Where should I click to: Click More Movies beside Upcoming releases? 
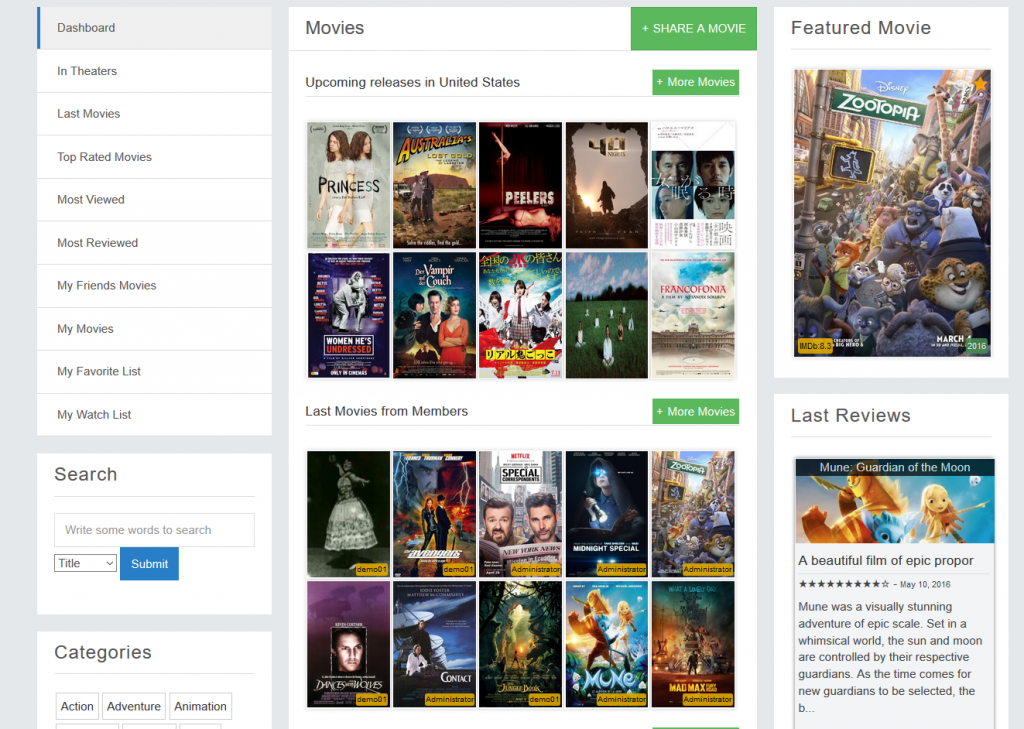[696, 82]
